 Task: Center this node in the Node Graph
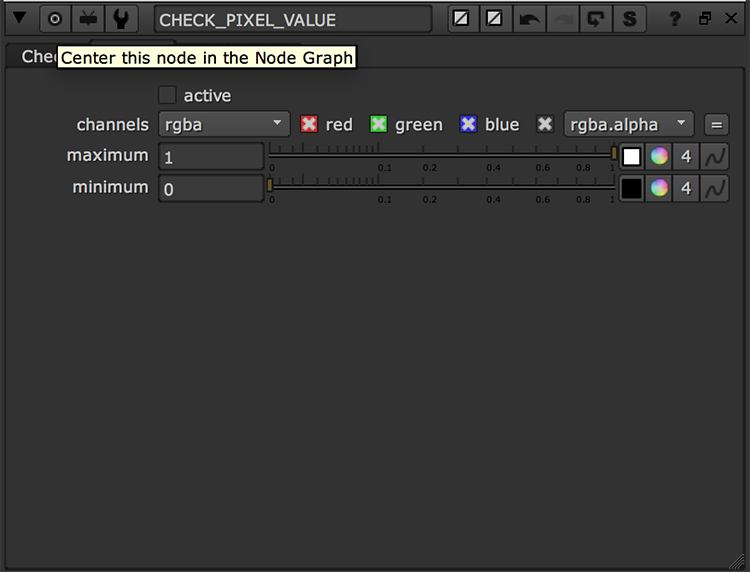click(x=55, y=19)
